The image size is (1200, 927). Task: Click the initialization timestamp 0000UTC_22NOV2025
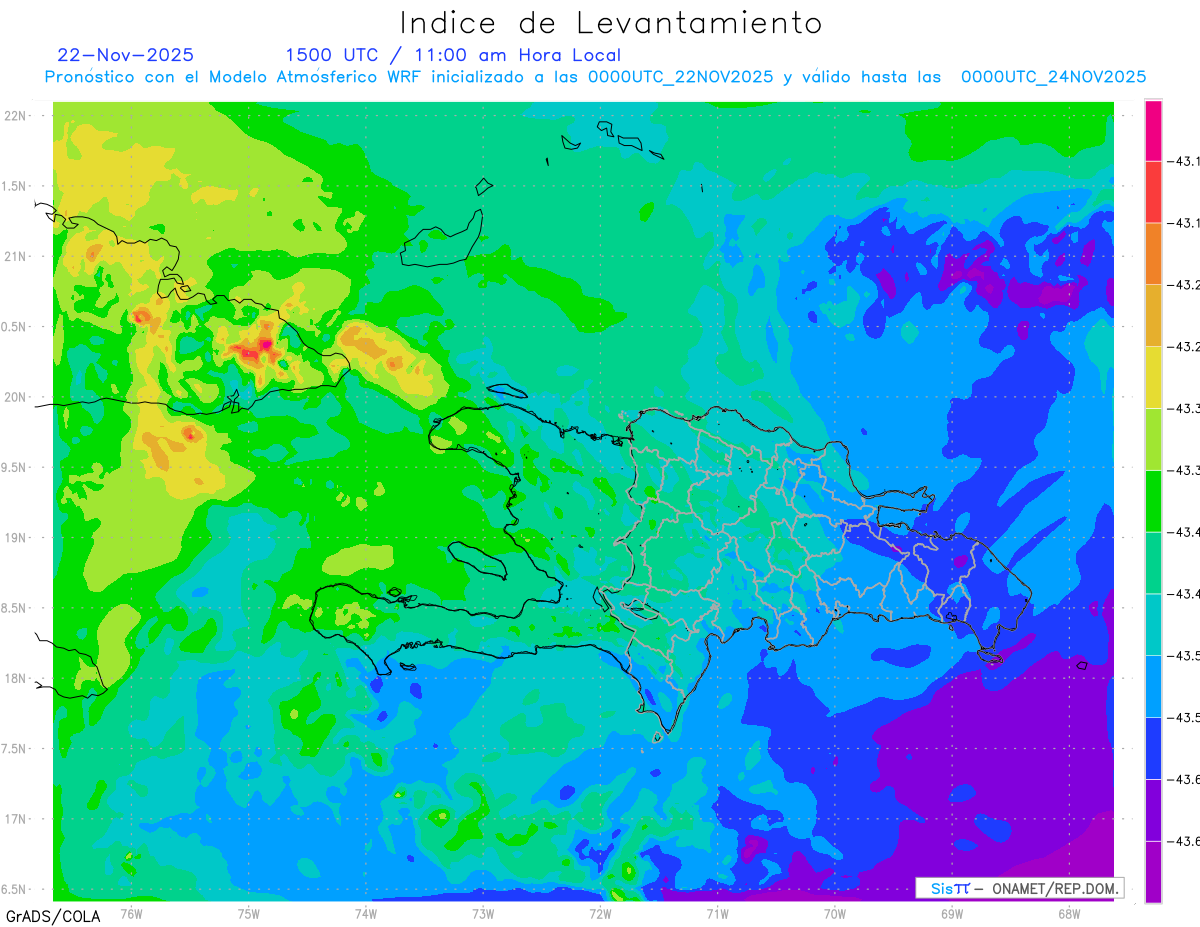point(680,78)
